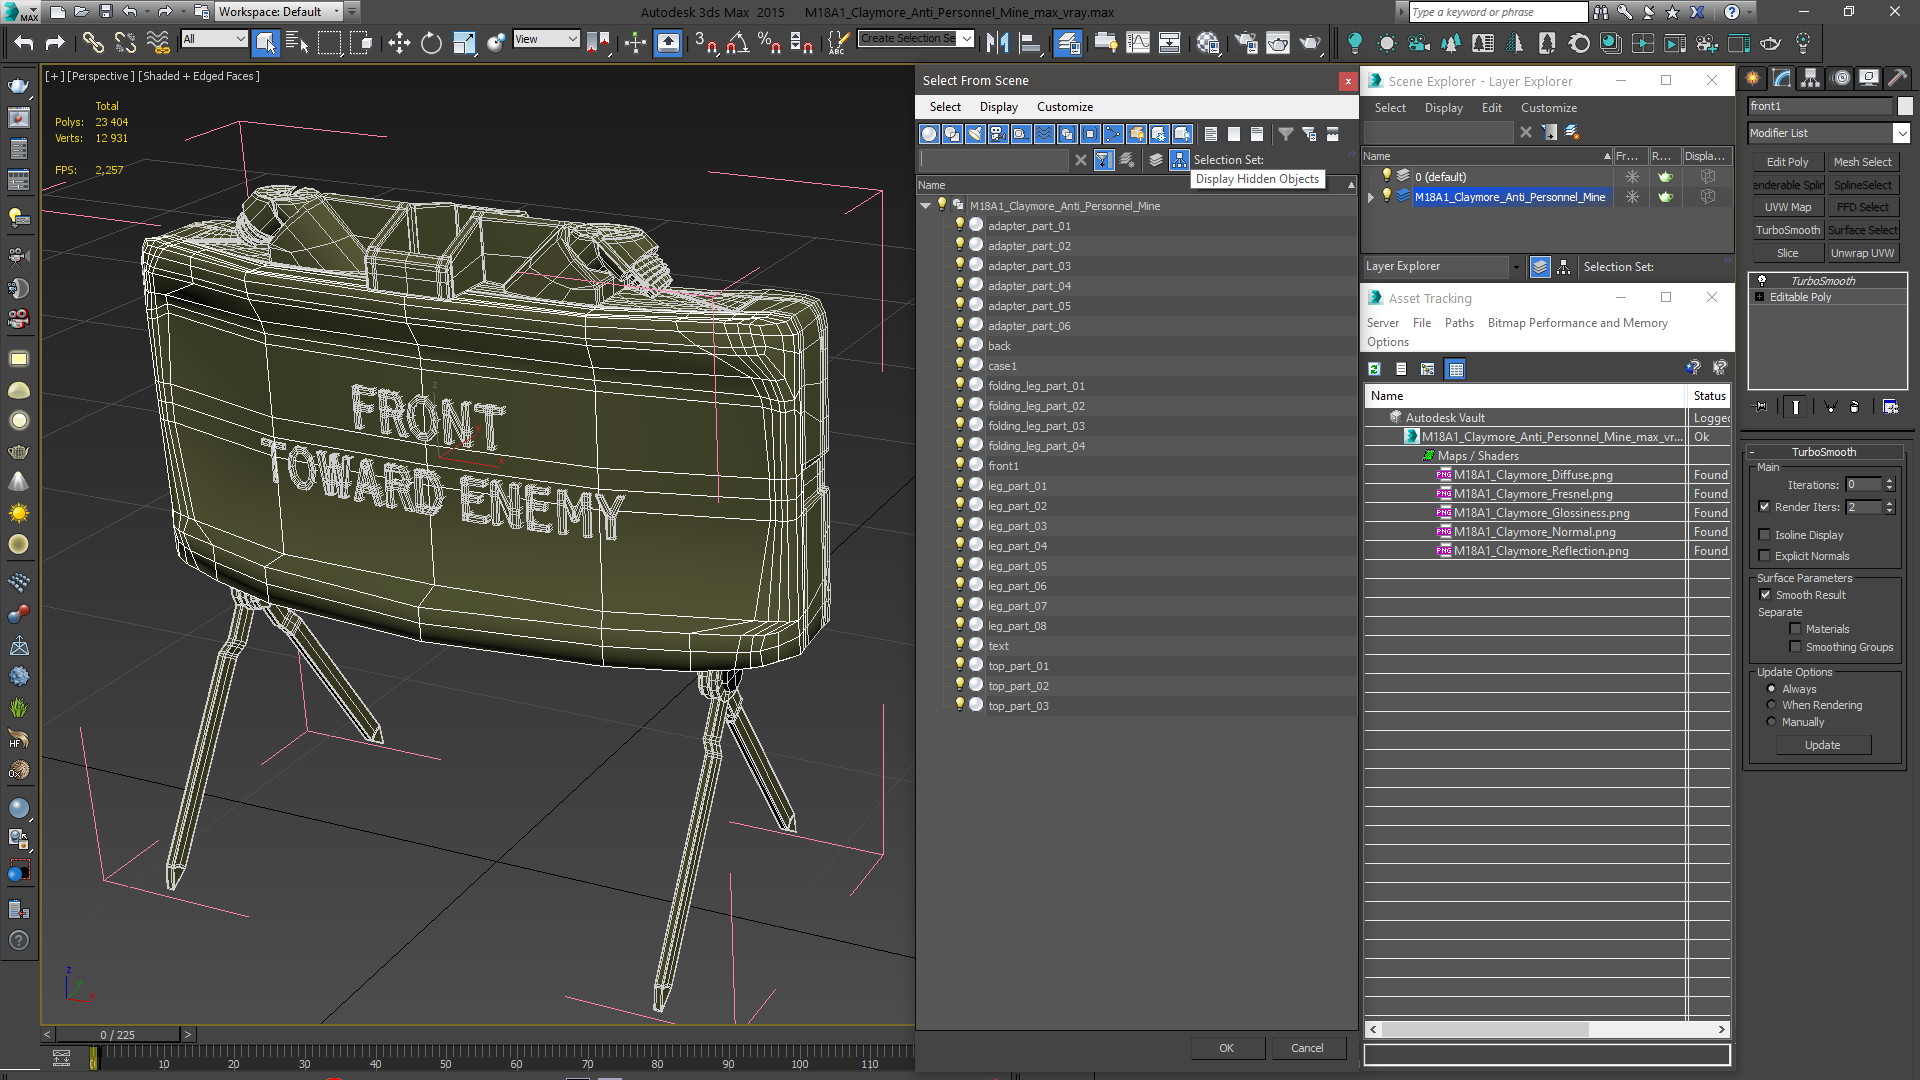Select the Manually update radio button
Image resolution: width=1920 pixels, height=1080 pixels.
click(x=1772, y=722)
